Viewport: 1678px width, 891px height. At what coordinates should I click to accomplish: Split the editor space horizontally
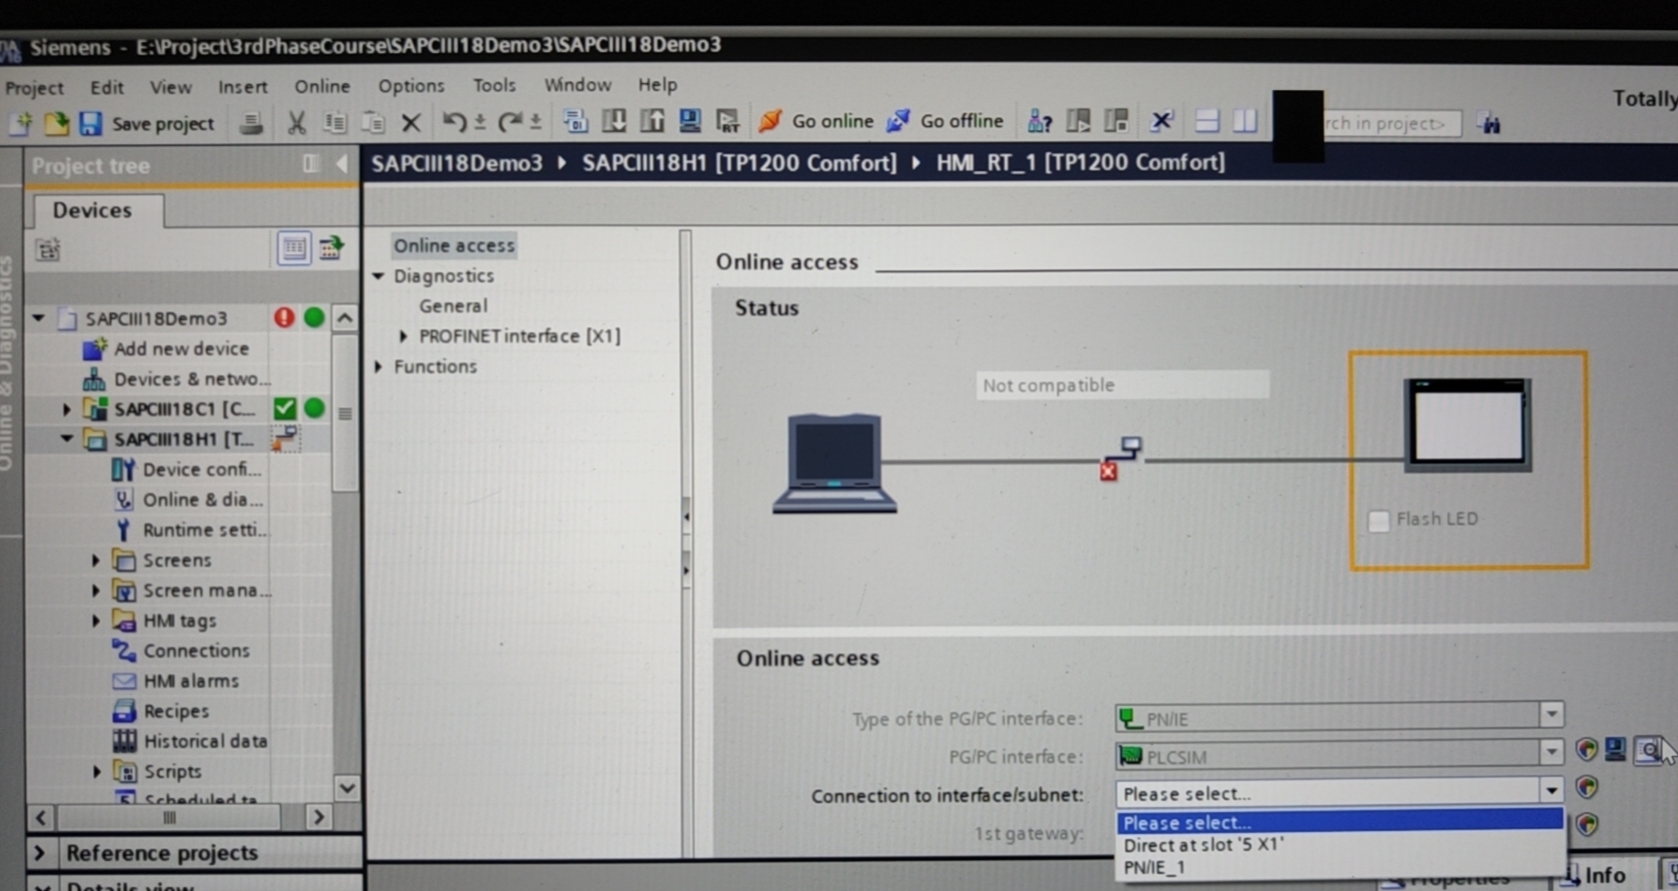coord(1206,121)
